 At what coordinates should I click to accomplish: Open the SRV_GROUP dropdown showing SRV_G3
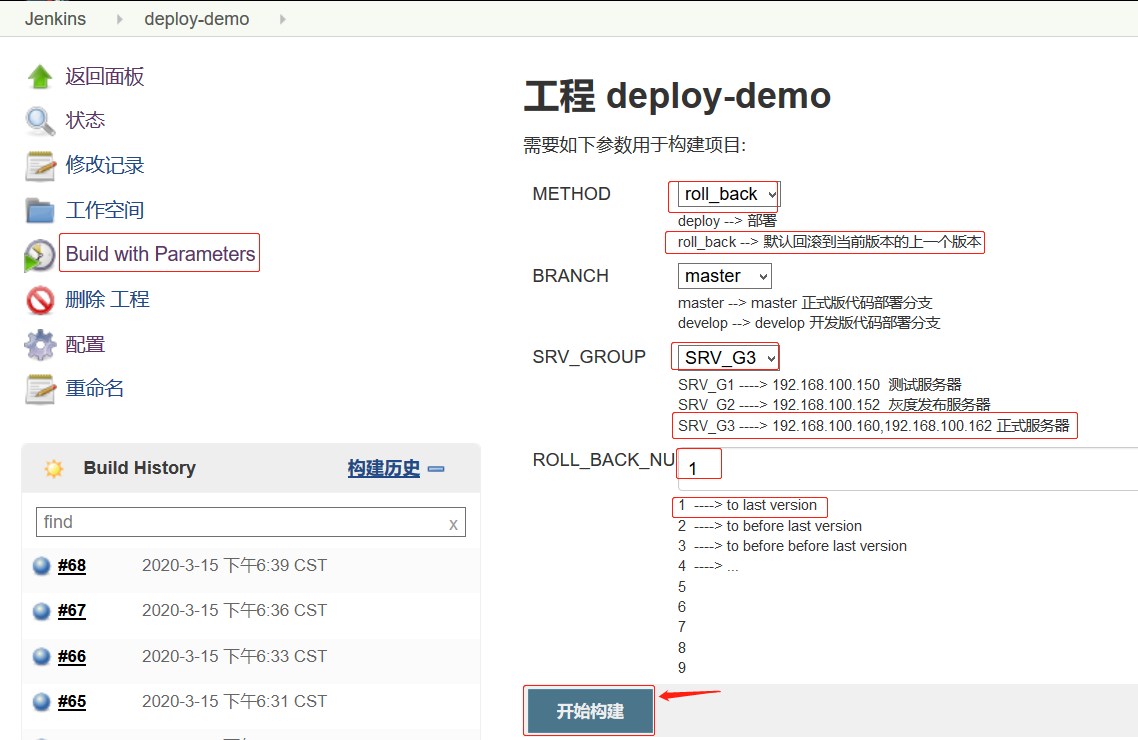tap(728, 358)
